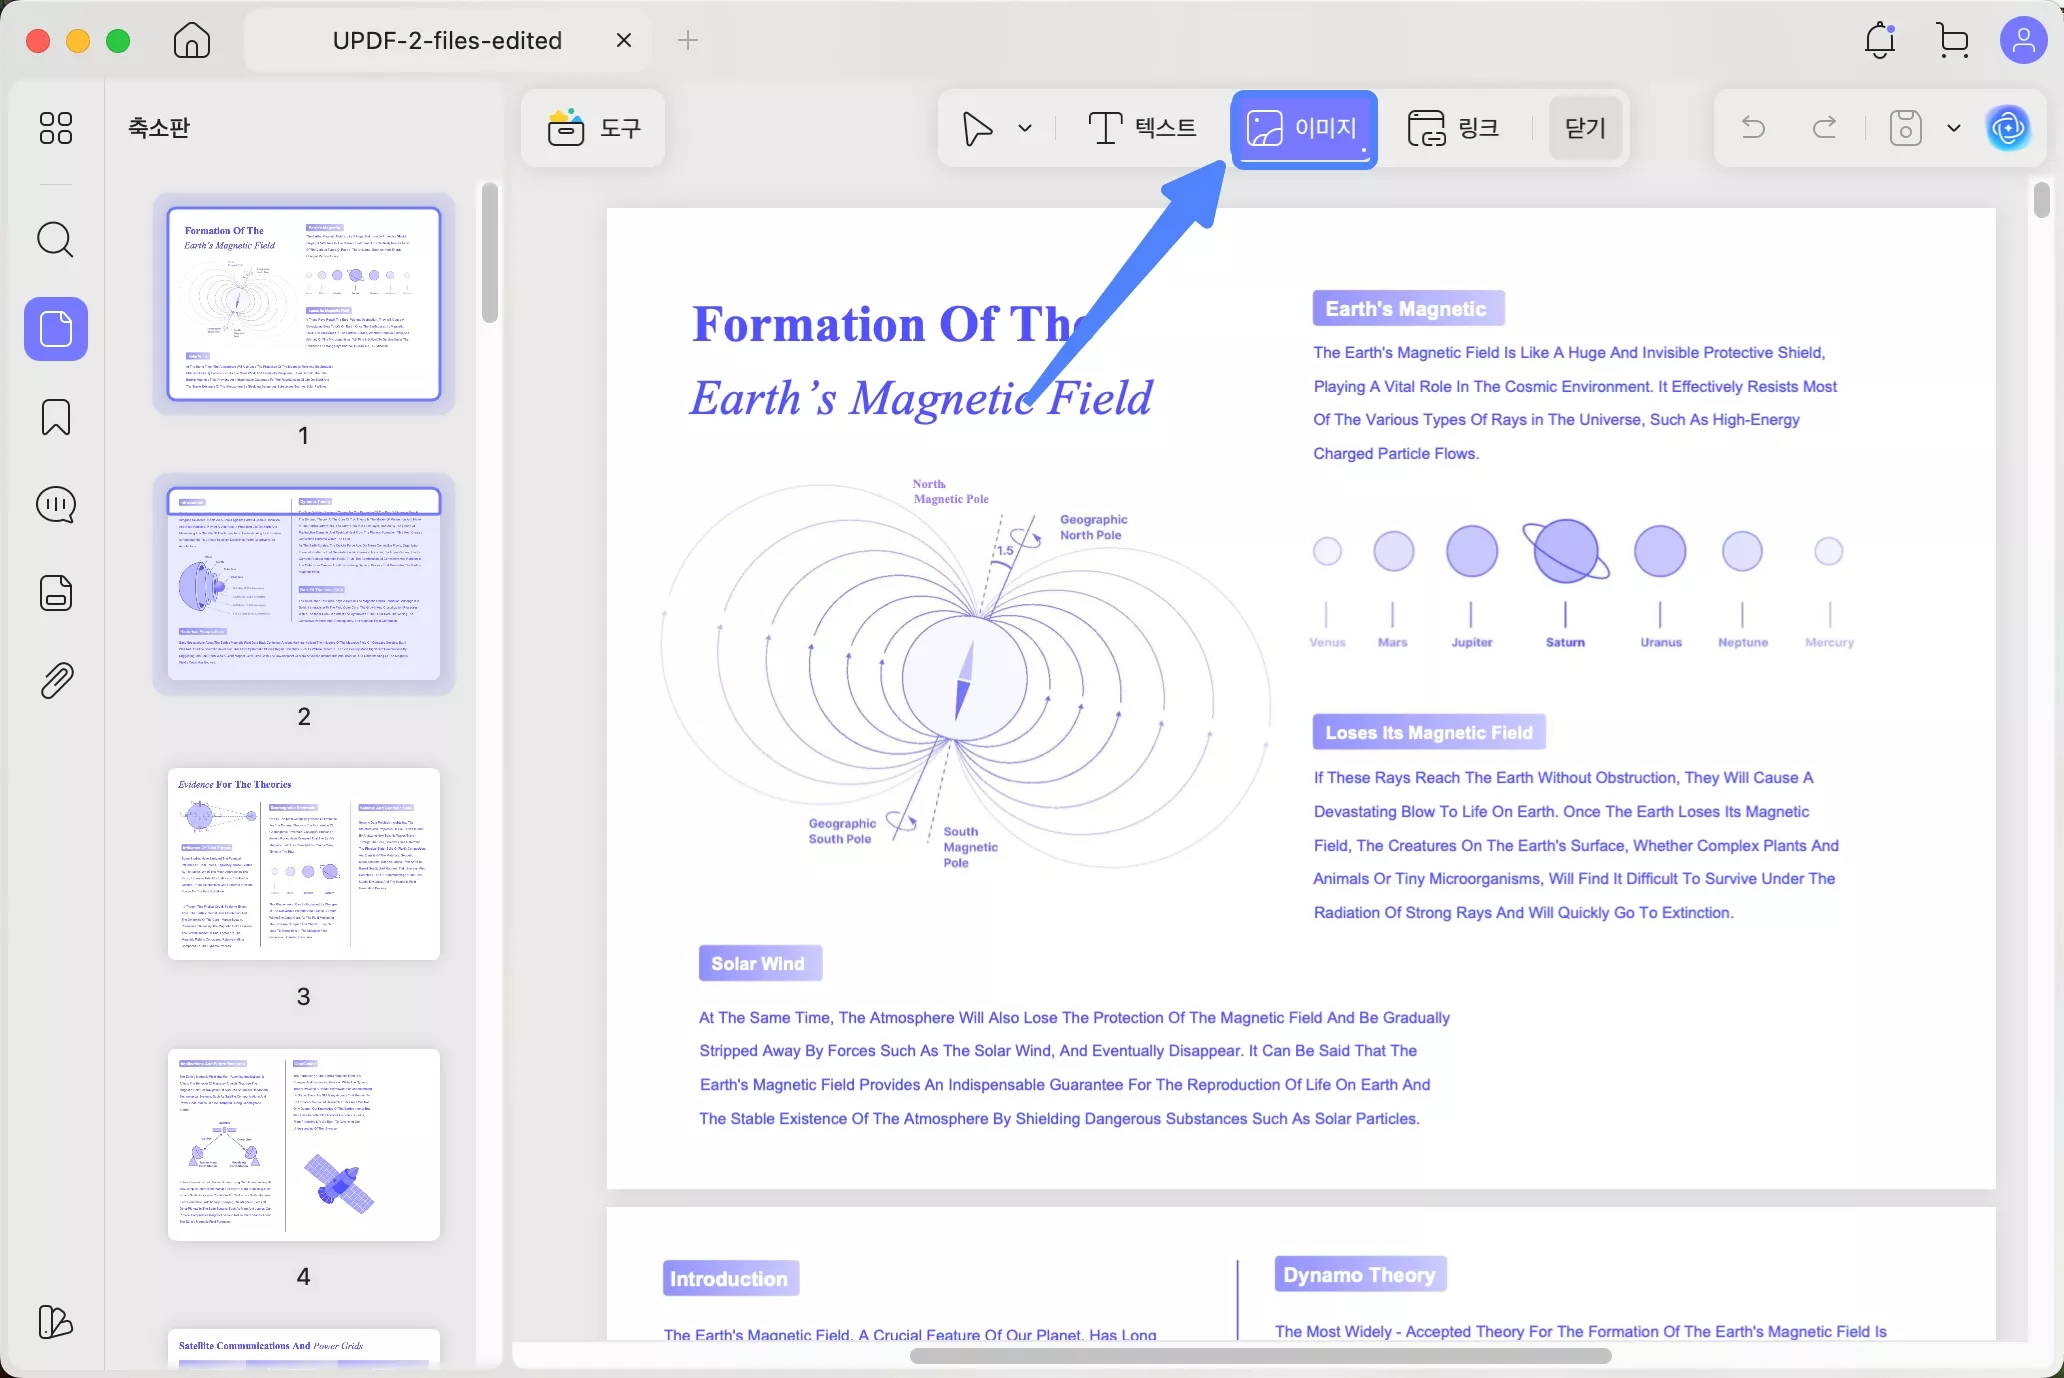Open the grid view sidebar icon
The image size is (2064, 1378).
coord(56,128)
